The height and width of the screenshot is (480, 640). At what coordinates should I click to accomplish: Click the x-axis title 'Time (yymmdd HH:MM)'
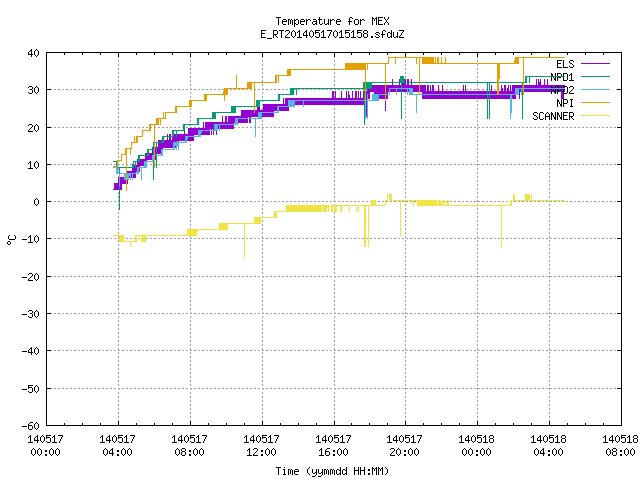(332, 471)
